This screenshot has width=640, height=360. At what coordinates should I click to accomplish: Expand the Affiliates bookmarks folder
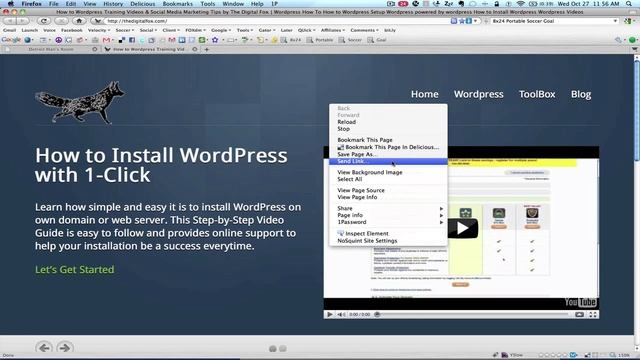[x=333, y=30]
